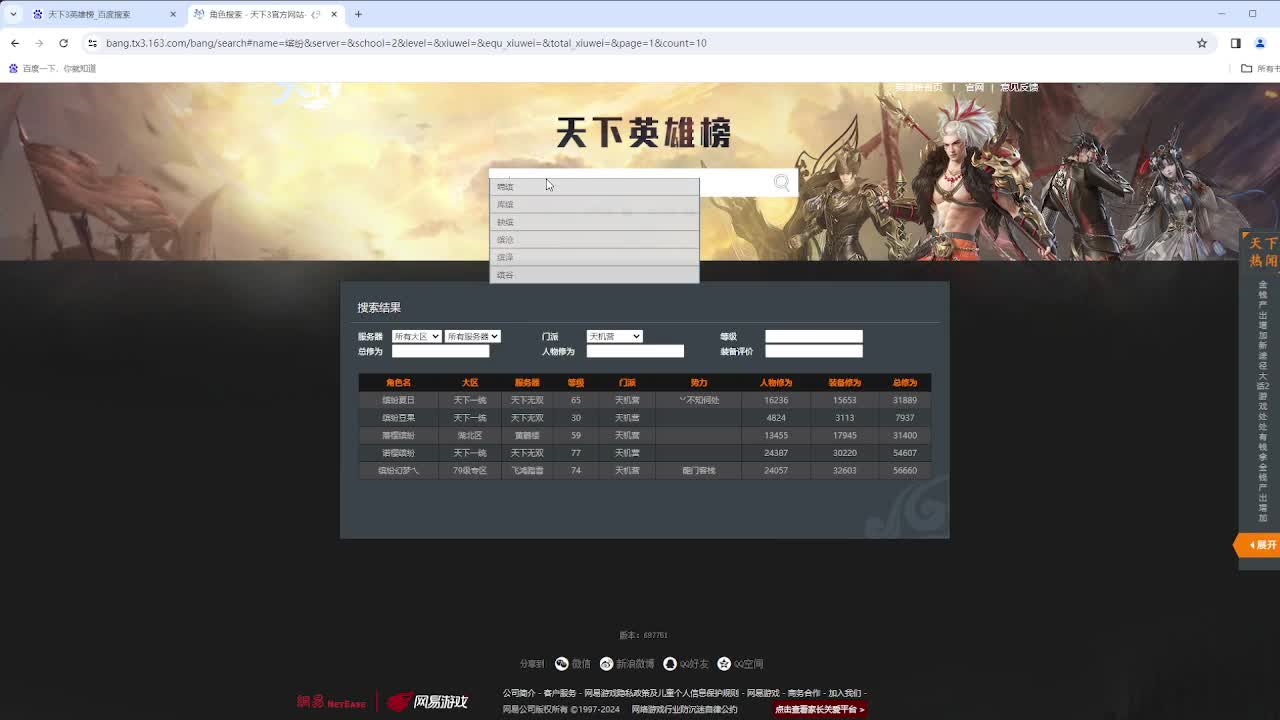Open the 加入我们 footer link
The image size is (1280, 720).
pyautogui.click(x=845, y=693)
